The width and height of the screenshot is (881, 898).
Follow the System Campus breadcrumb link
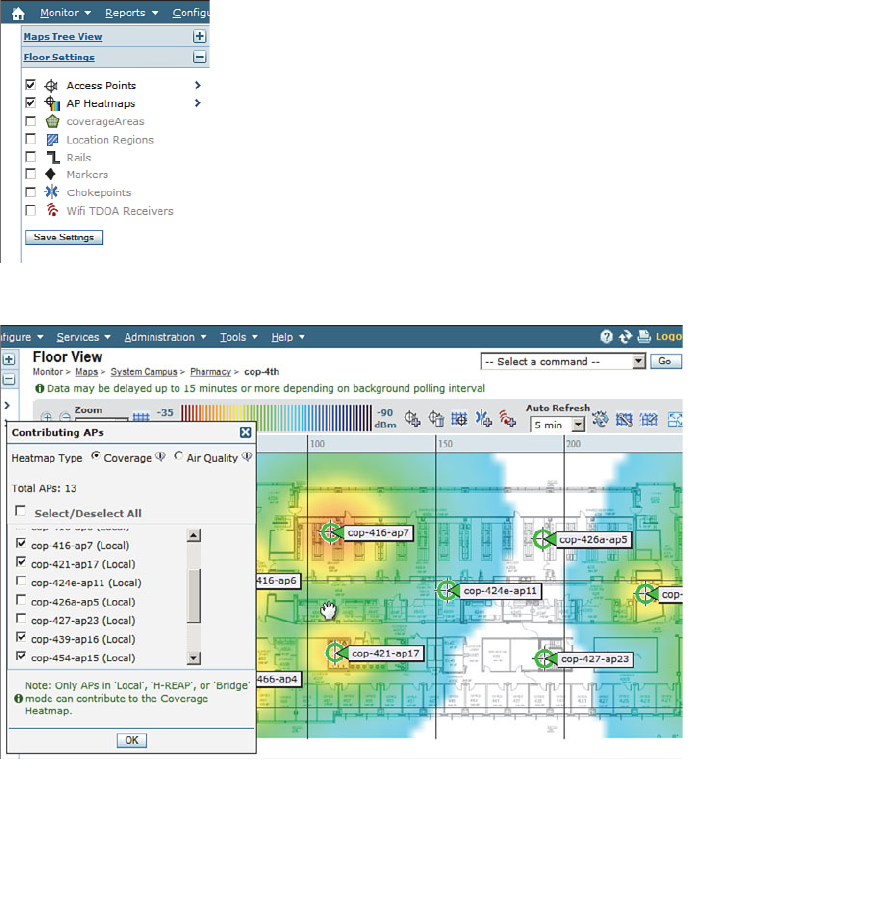click(x=144, y=372)
